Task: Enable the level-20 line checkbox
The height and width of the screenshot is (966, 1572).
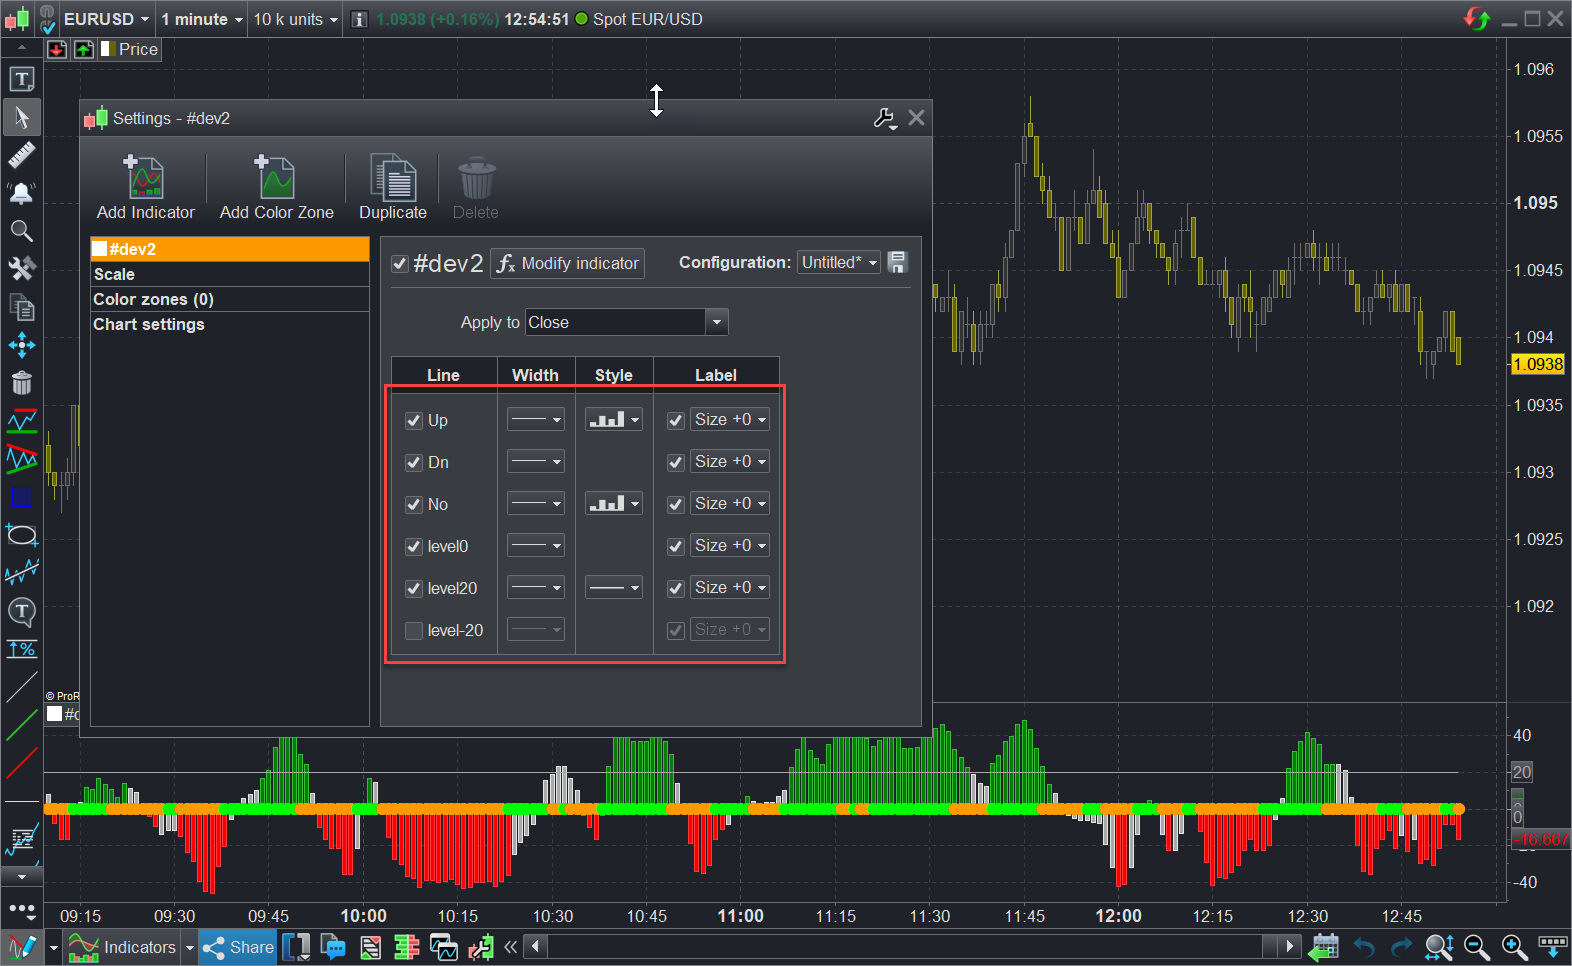Action: click(x=414, y=630)
